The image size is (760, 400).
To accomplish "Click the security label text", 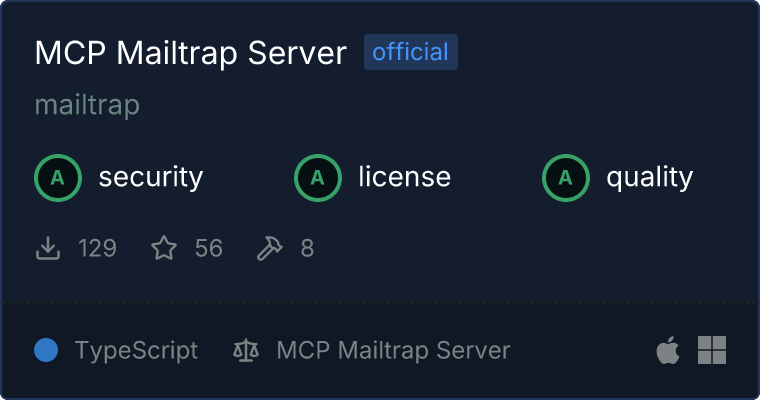I will [x=151, y=177].
